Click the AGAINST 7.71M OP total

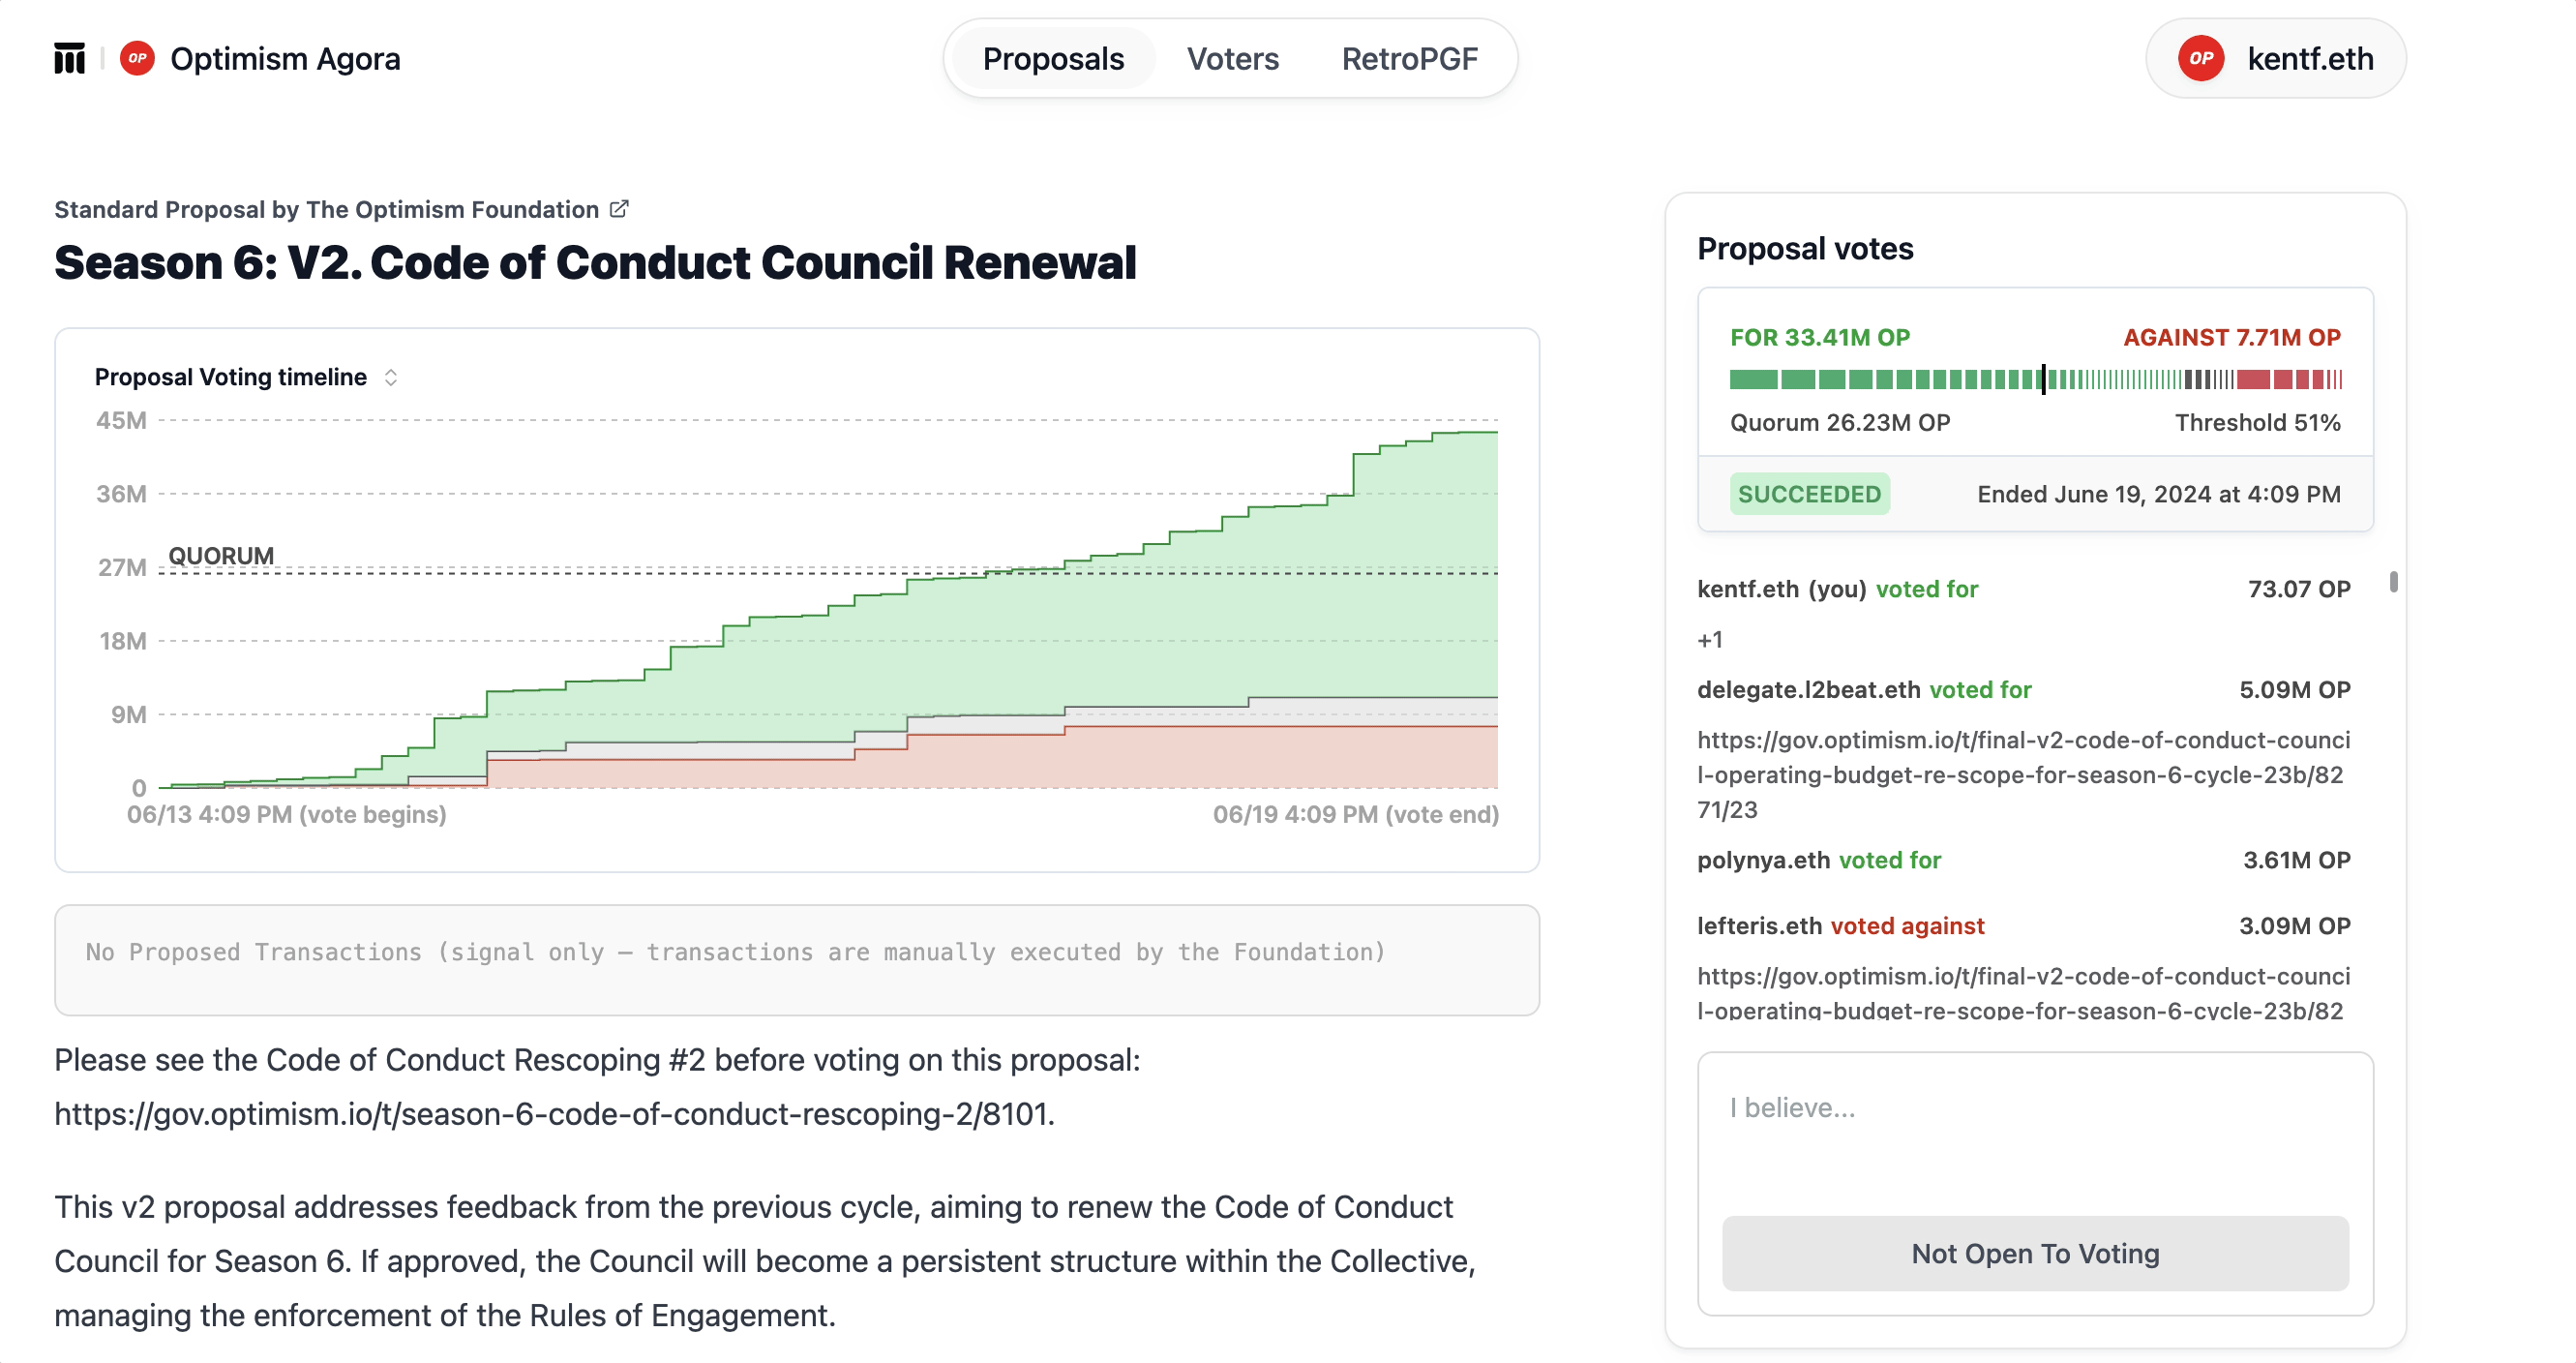click(x=2231, y=337)
